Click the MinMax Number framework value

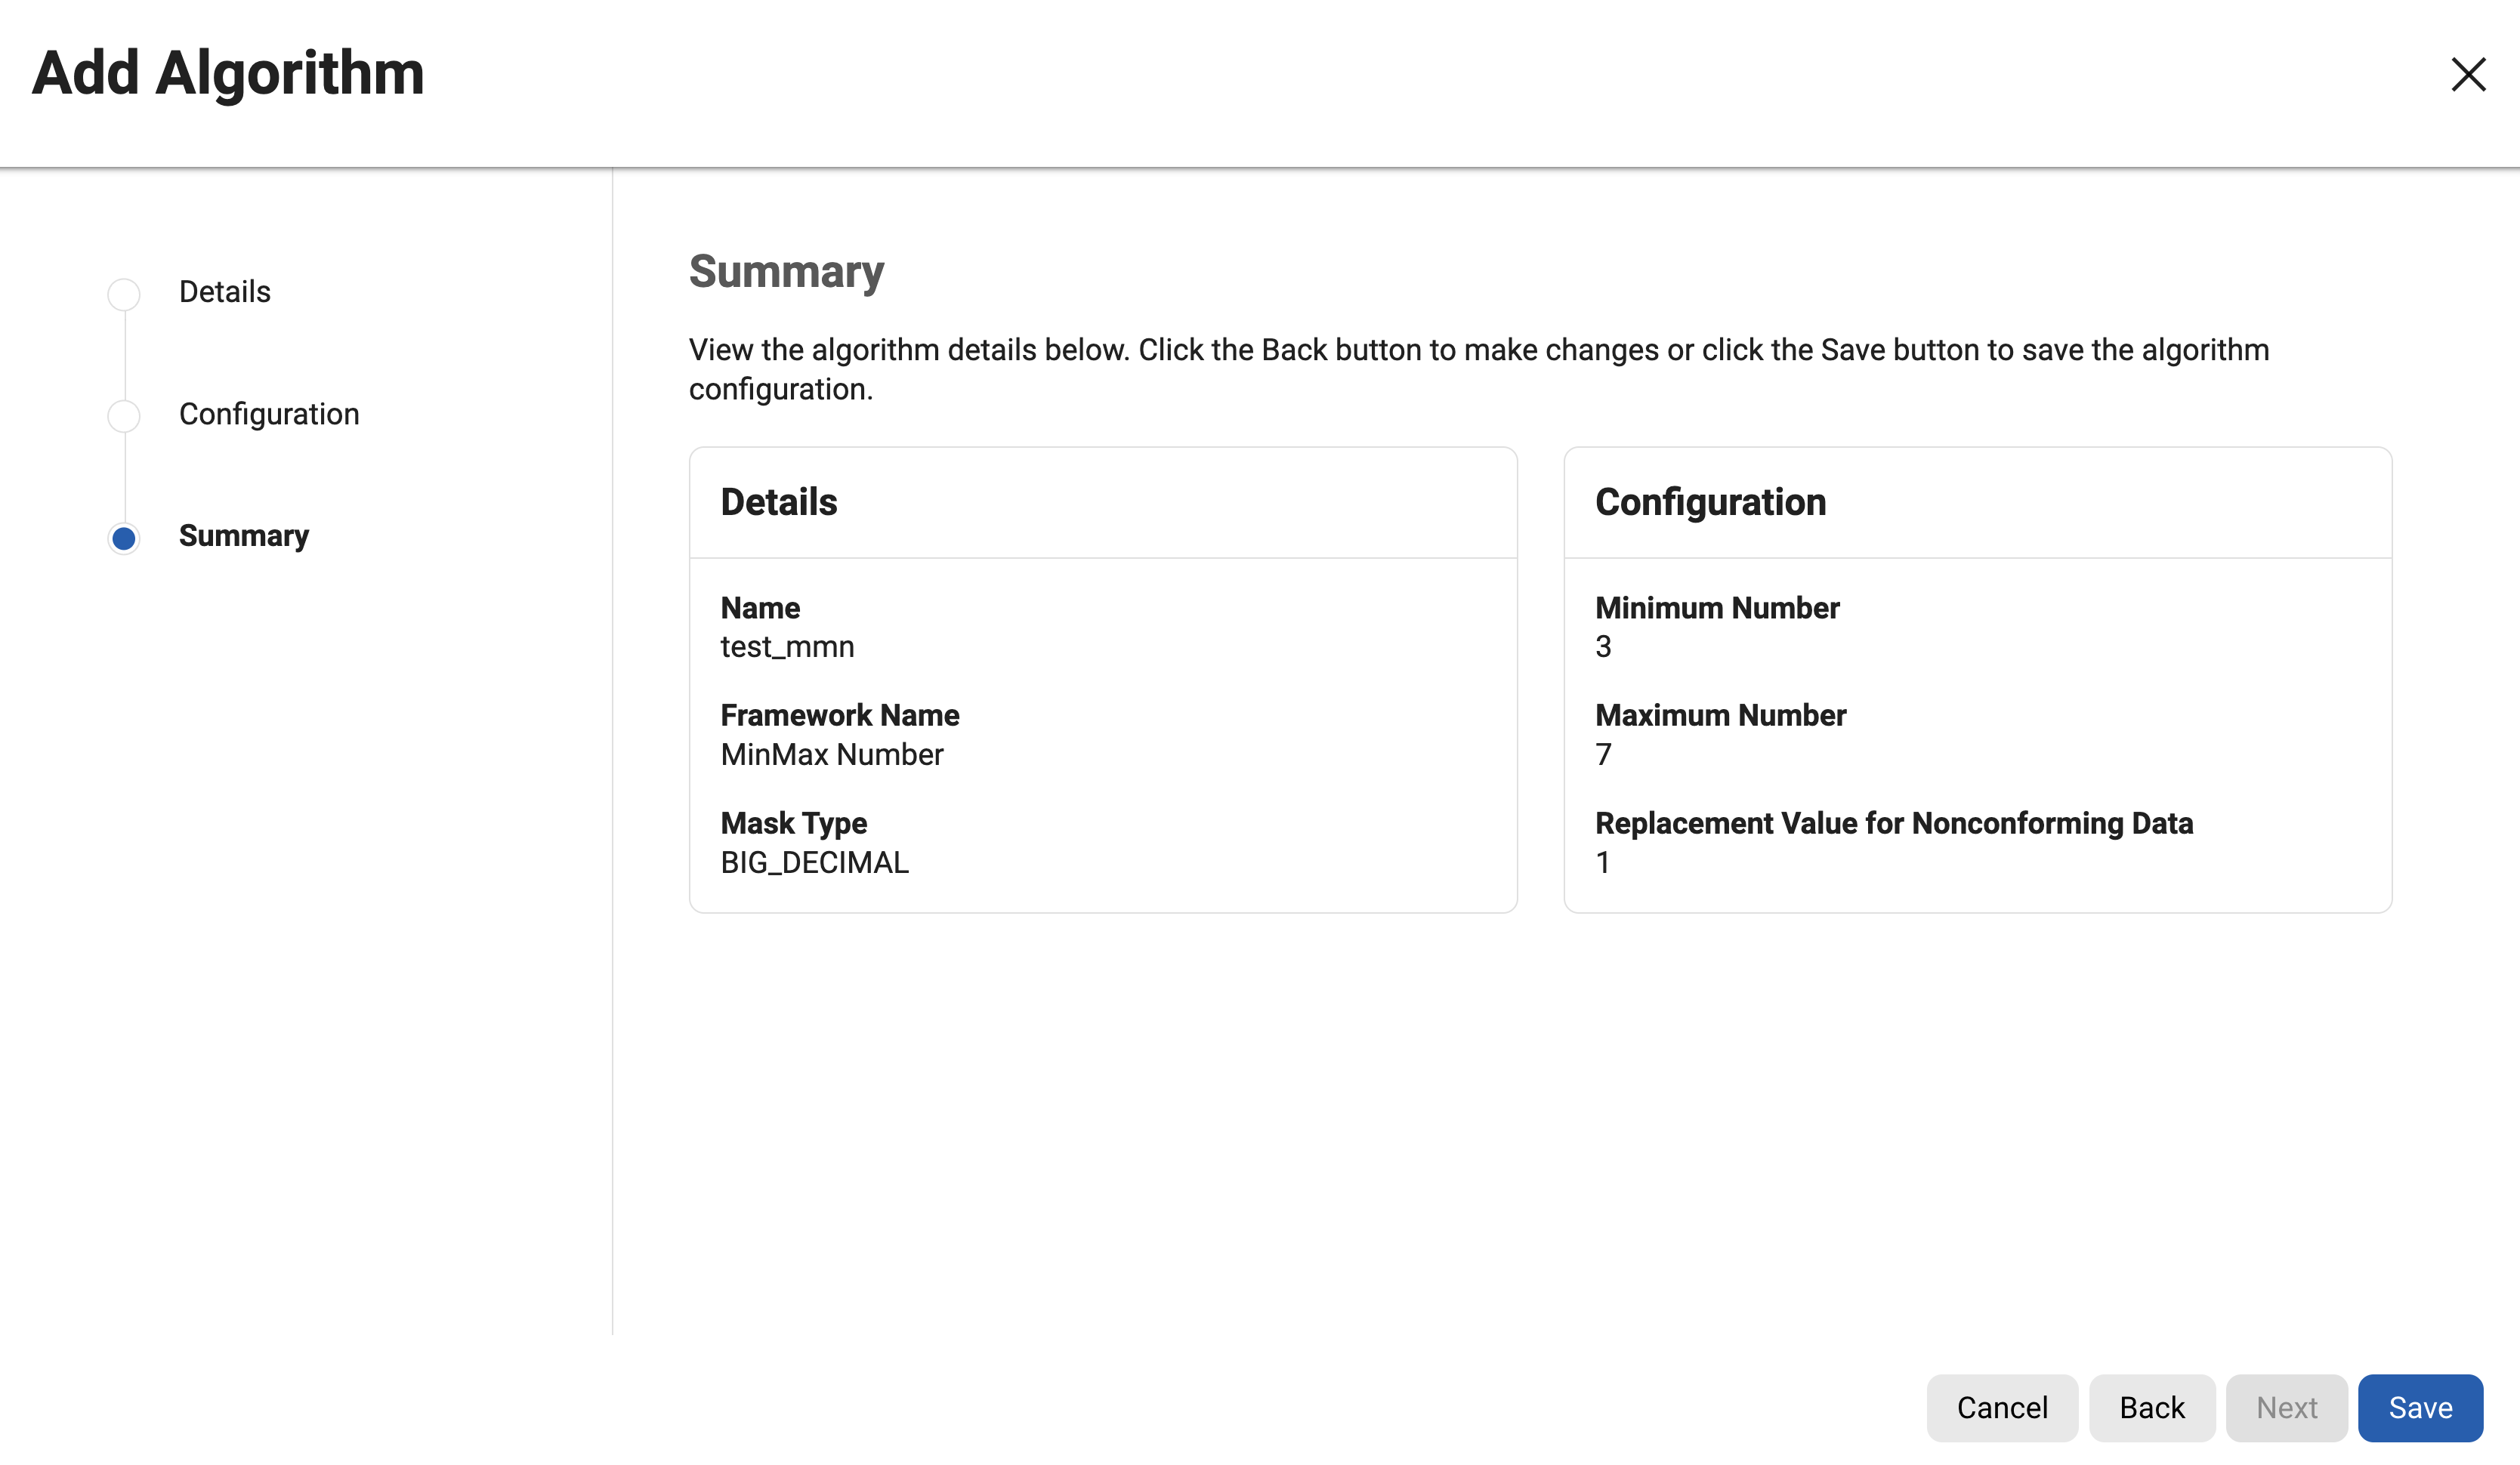pyautogui.click(x=832, y=755)
